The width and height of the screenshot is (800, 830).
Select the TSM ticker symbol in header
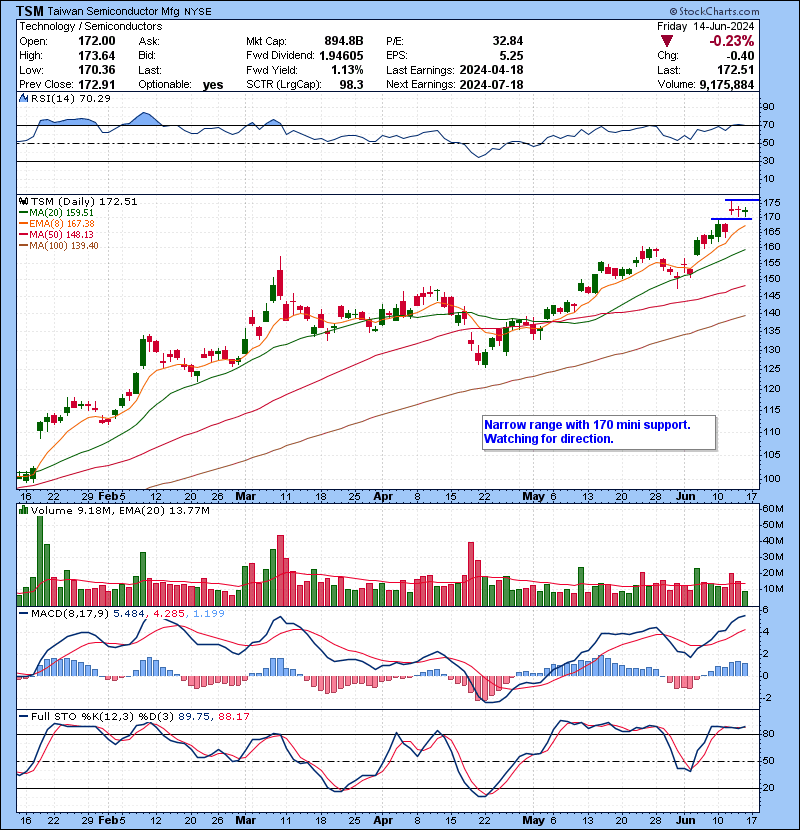click(x=30, y=10)
